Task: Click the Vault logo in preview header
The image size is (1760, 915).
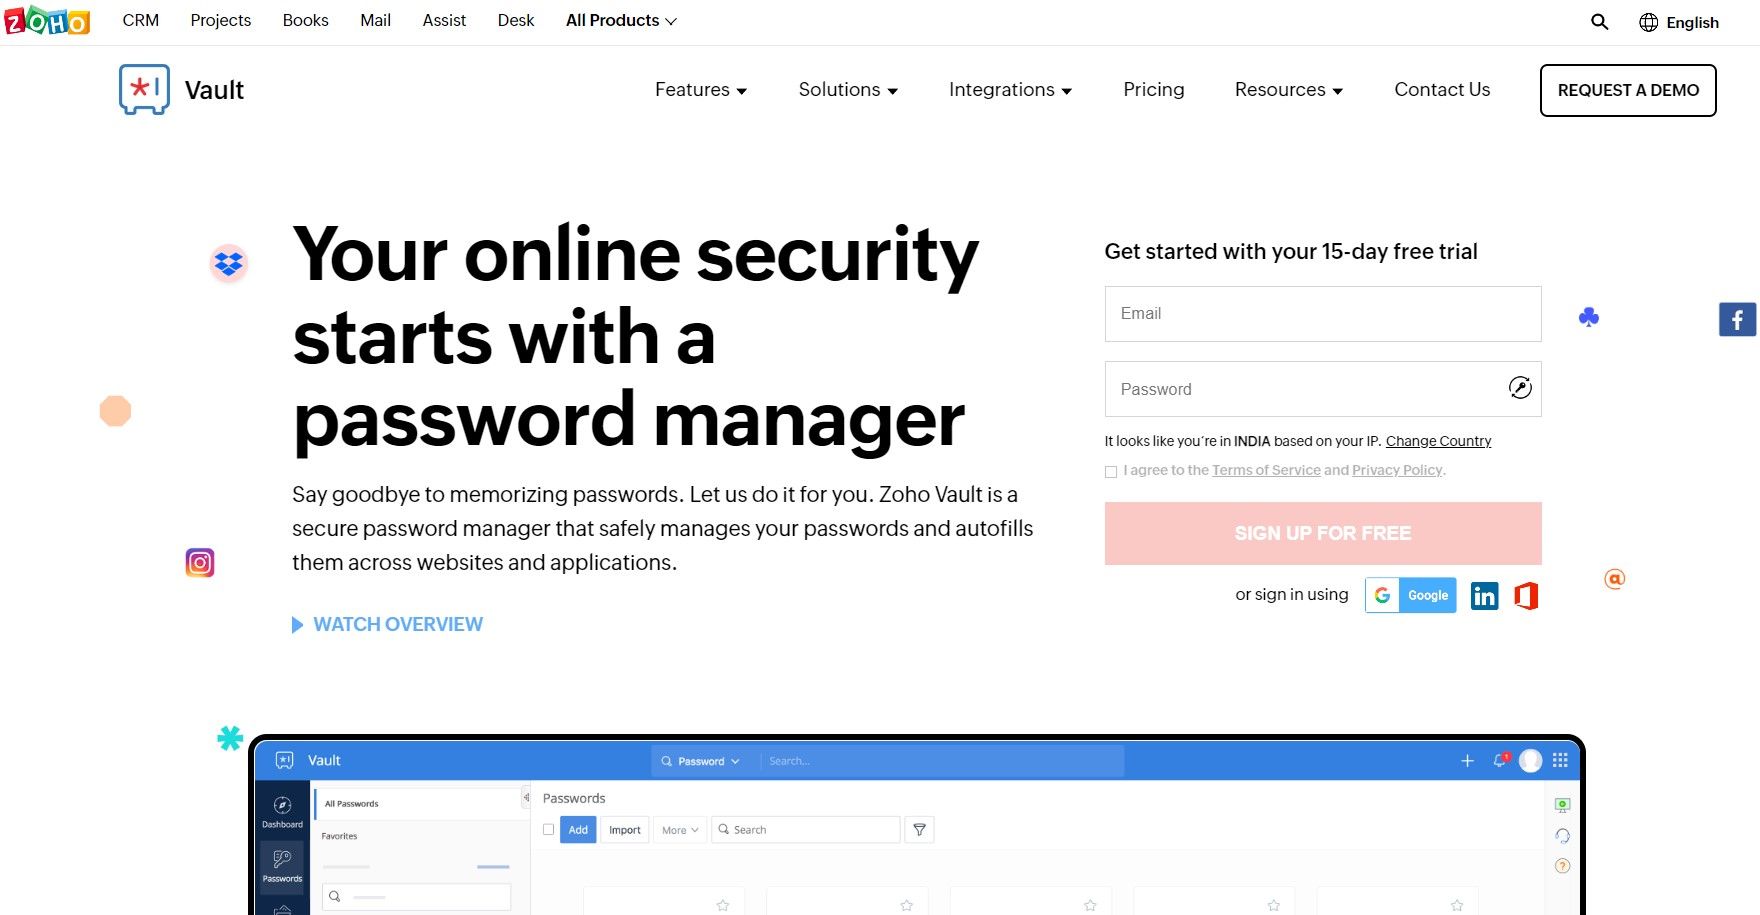Action: coord(285,760)
